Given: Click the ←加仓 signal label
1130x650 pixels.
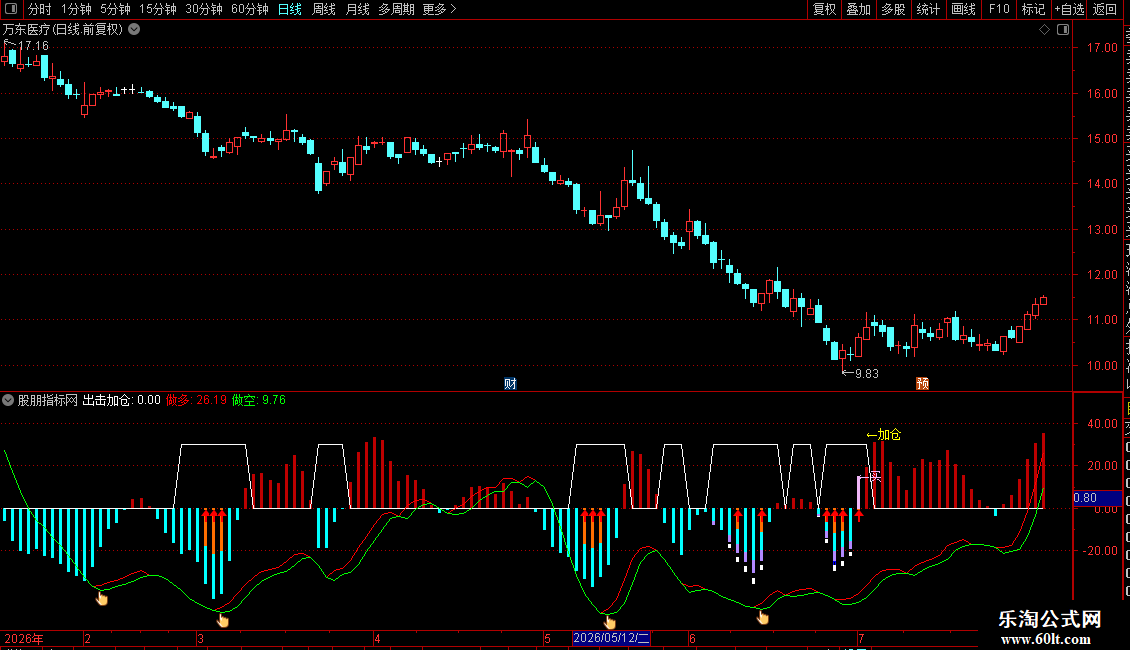Looking at the screenshot, I should [x=884, y=435].
